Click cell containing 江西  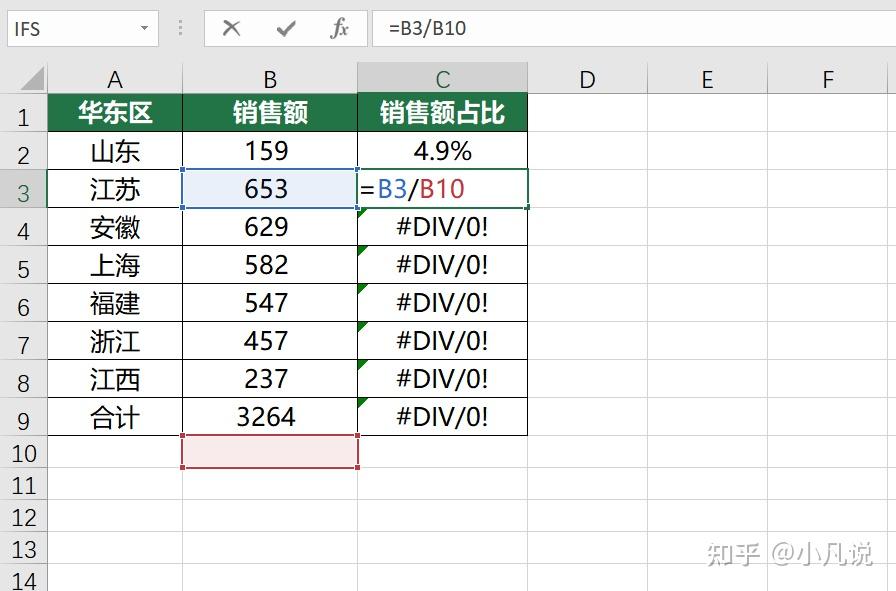[115, 378]
